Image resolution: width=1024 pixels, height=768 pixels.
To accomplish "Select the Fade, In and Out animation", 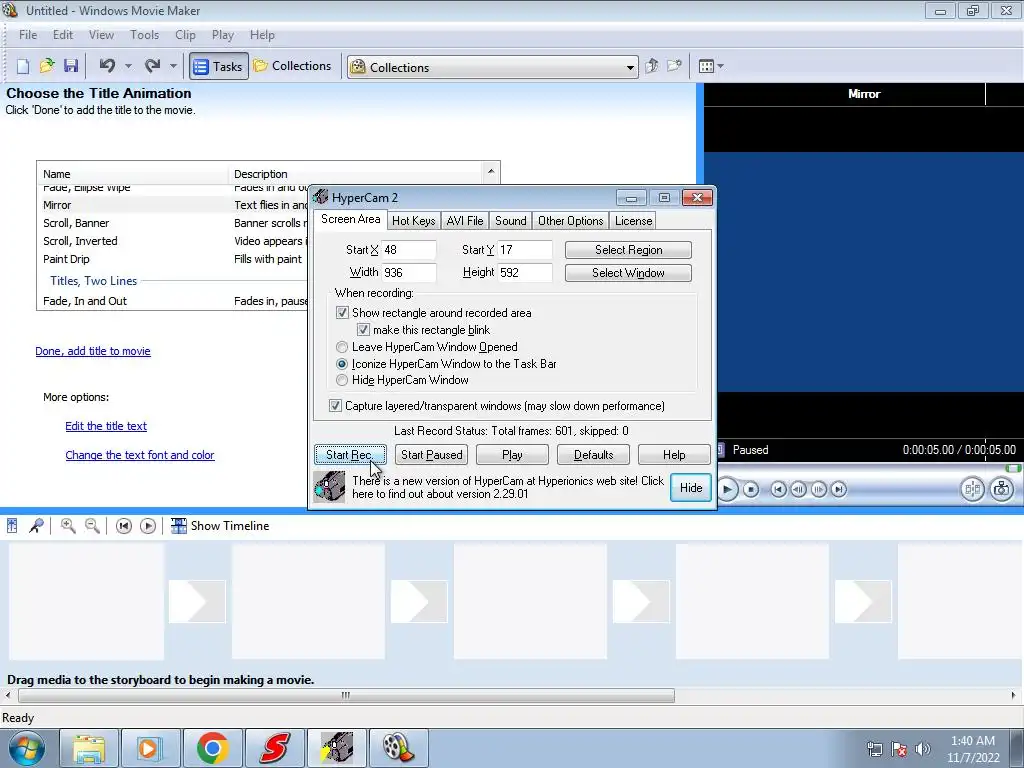I will [x=172, y=300].
